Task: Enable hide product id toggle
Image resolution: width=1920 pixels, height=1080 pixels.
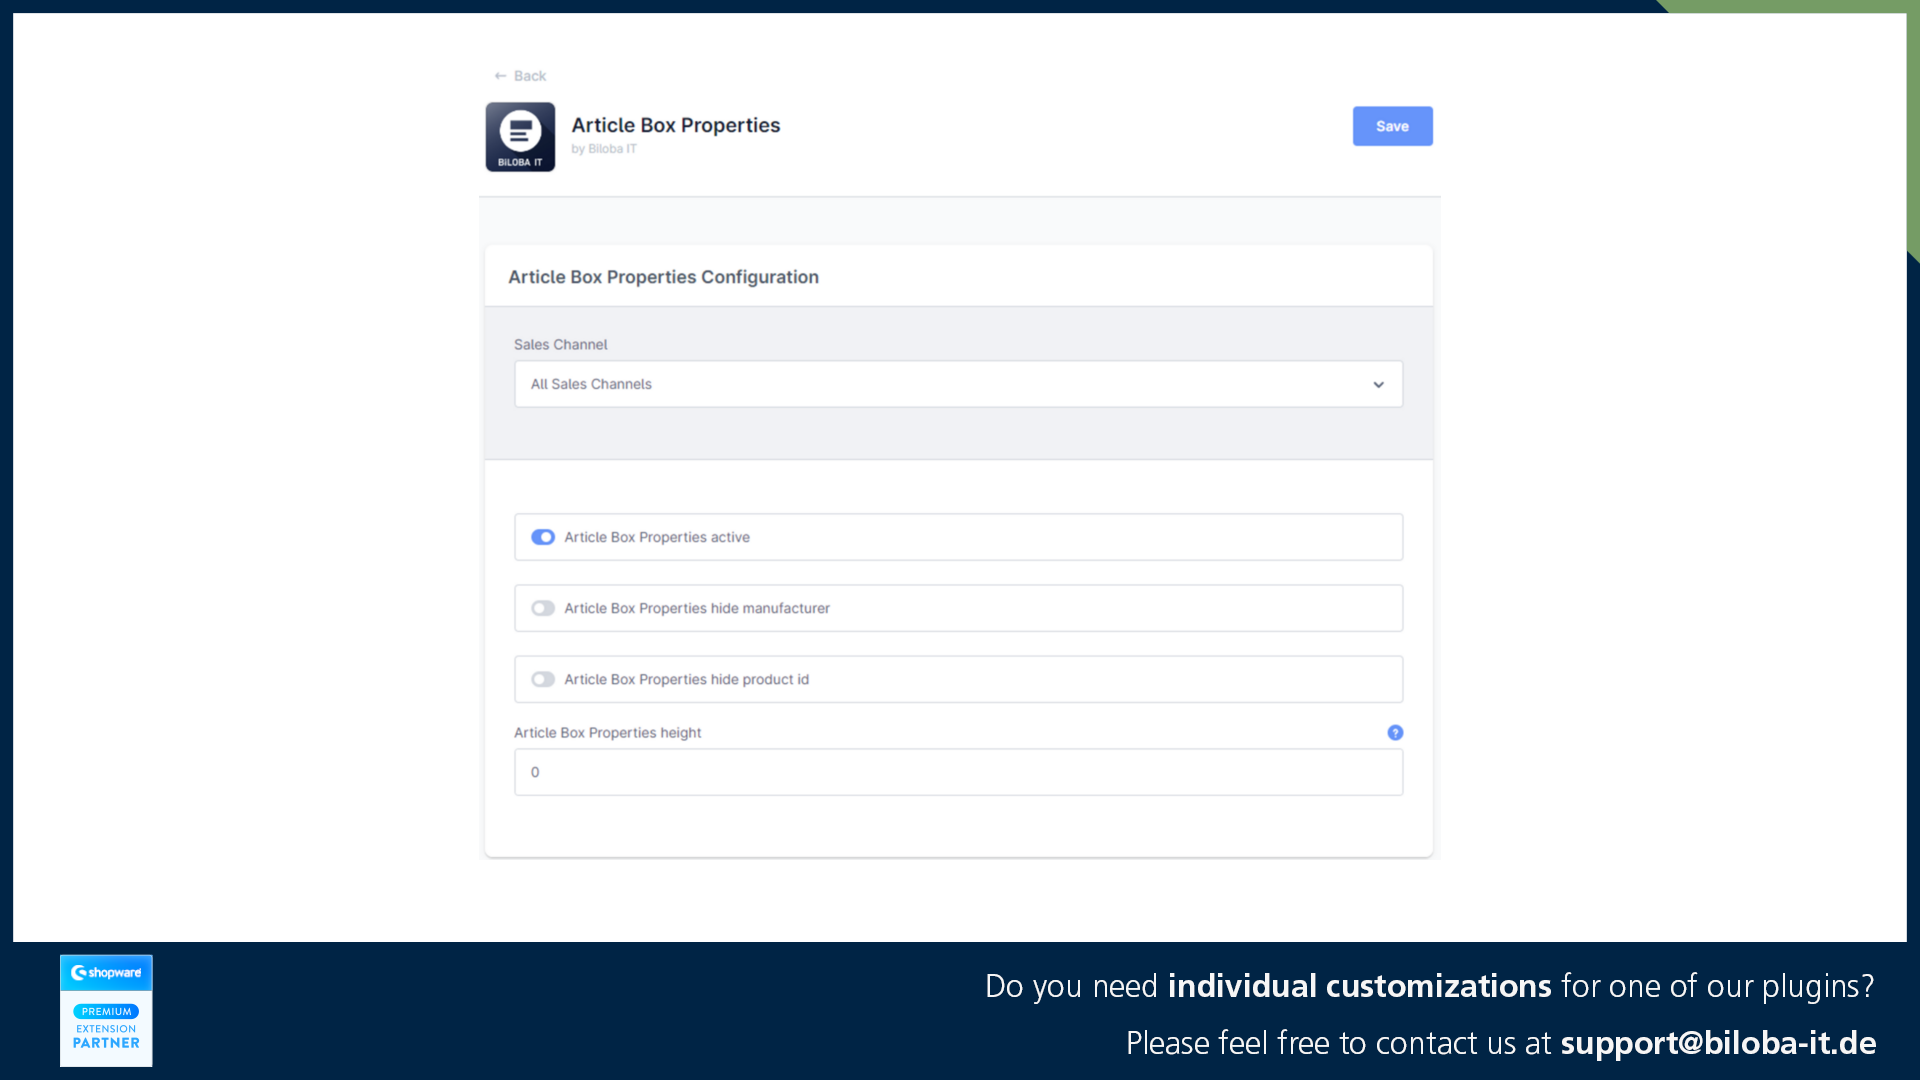Action: coord(543,679)
